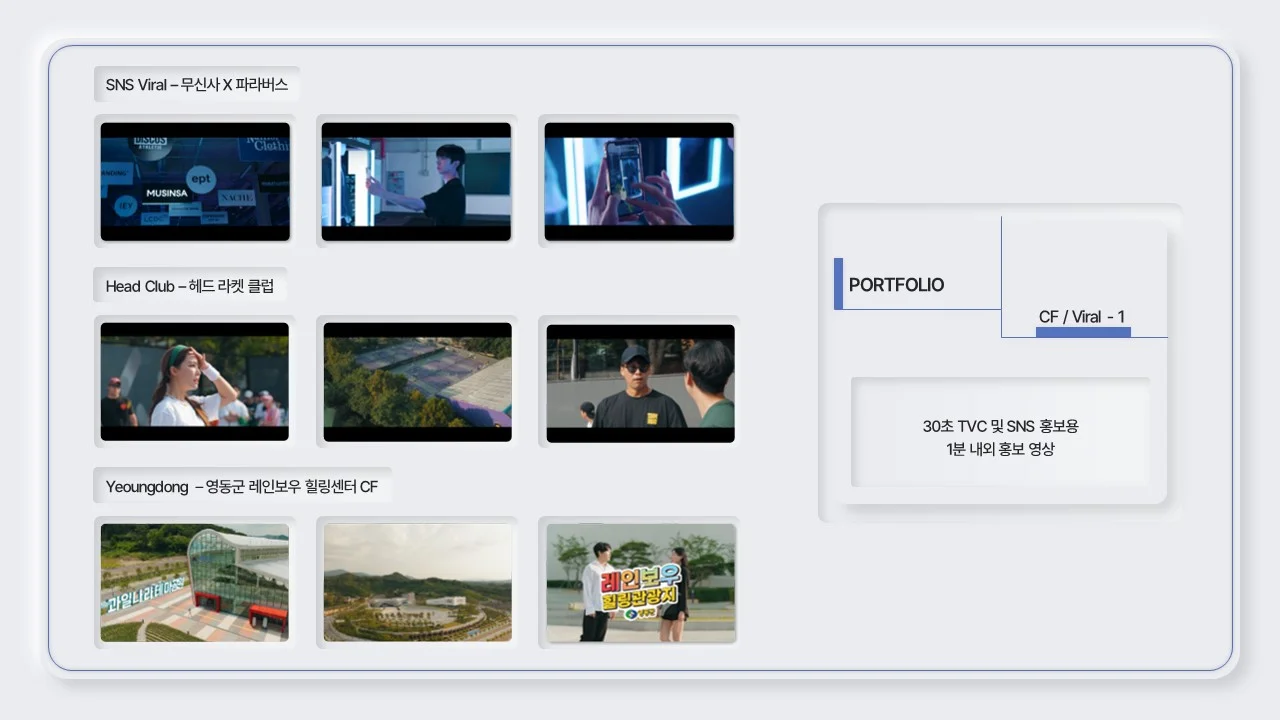Open the MUSINSA logo wall thumbnail
Image resolution: width=1280 pixels, height=720 pixels.
(195, 181)
